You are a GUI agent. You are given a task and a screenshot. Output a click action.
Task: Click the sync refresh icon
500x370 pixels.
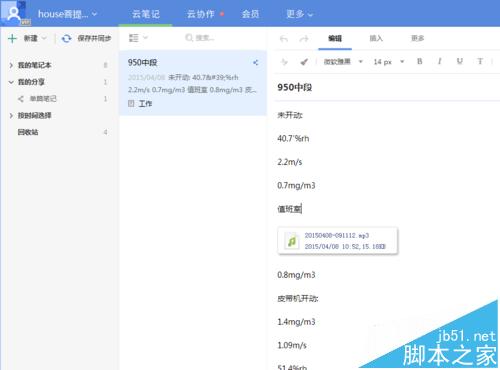coord(66,38)
